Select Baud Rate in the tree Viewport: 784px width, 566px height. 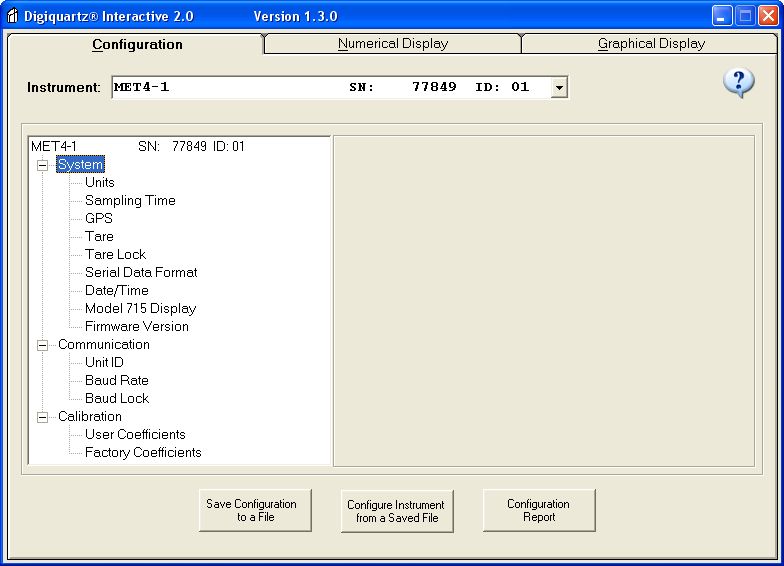[116, 380]
